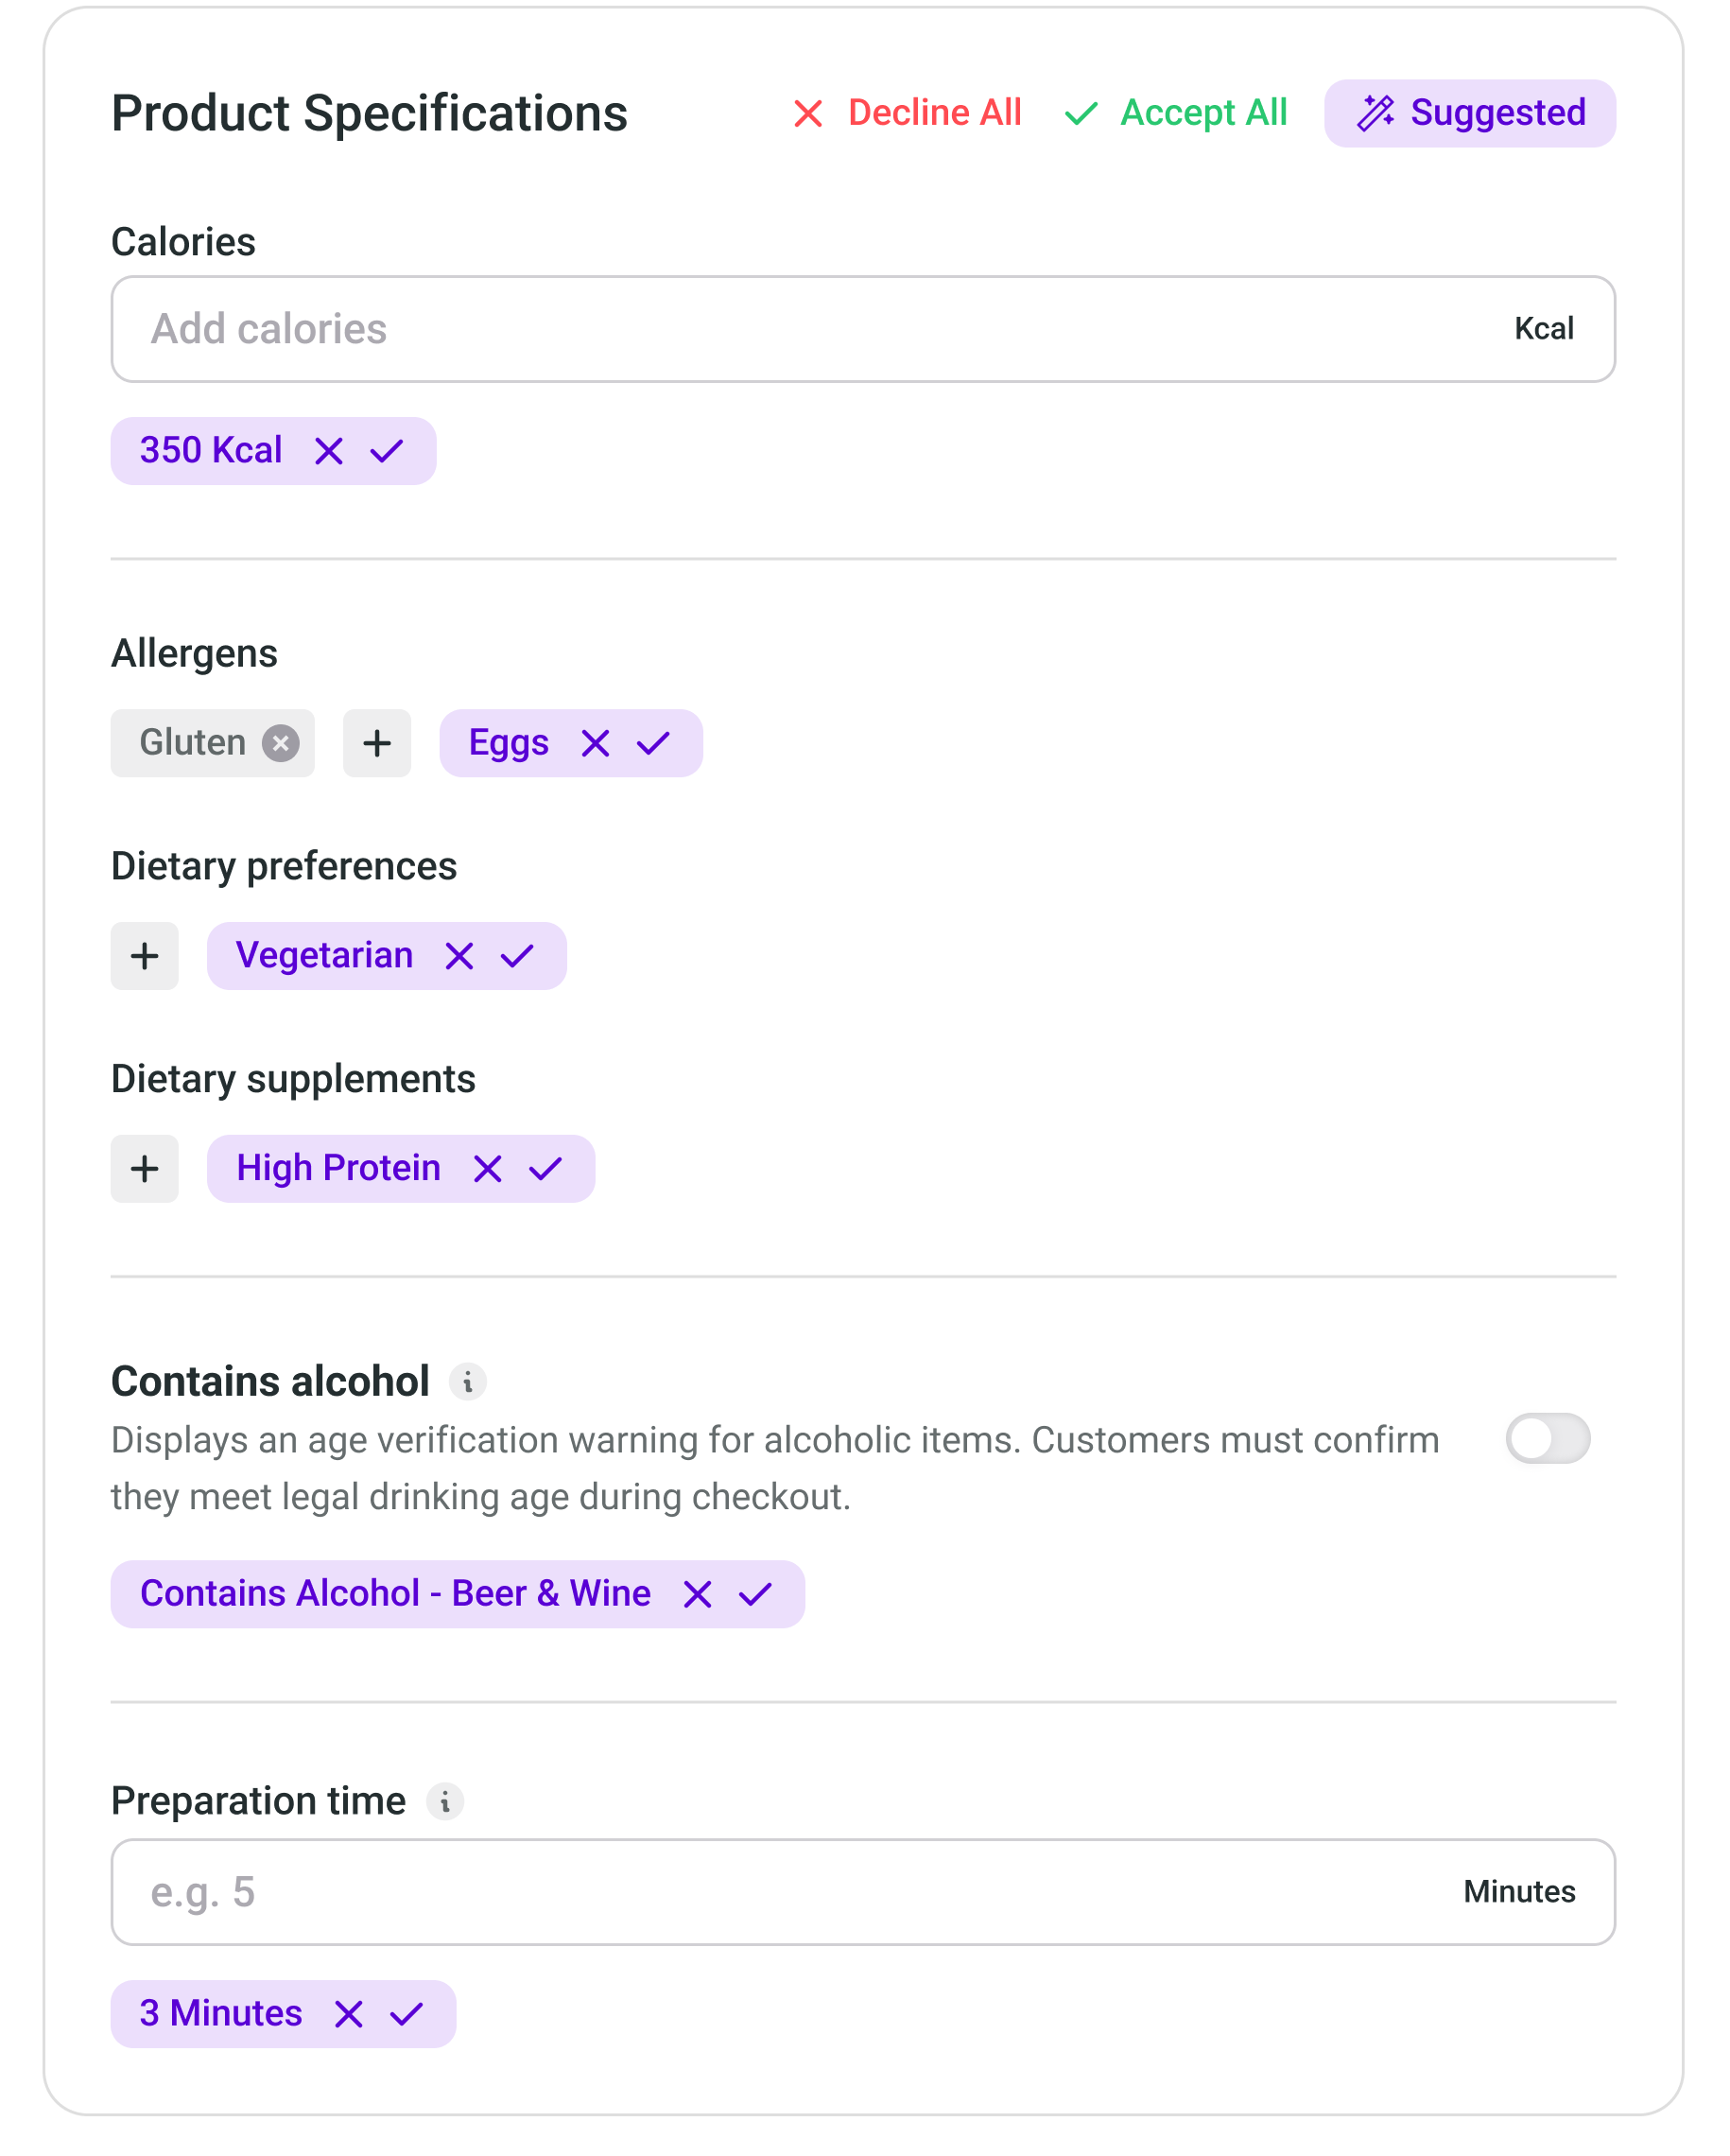Accept the Vegetarian suggestion
Screen dimensions: 1730x2156
pos(518,956)
